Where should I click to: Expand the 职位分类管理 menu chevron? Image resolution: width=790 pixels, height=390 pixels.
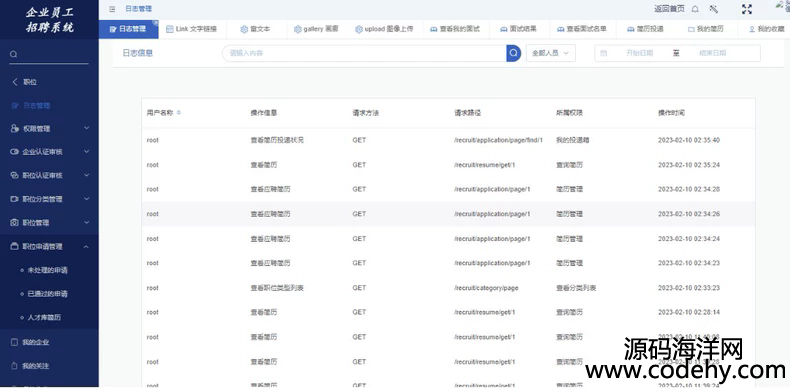point(86,199)
